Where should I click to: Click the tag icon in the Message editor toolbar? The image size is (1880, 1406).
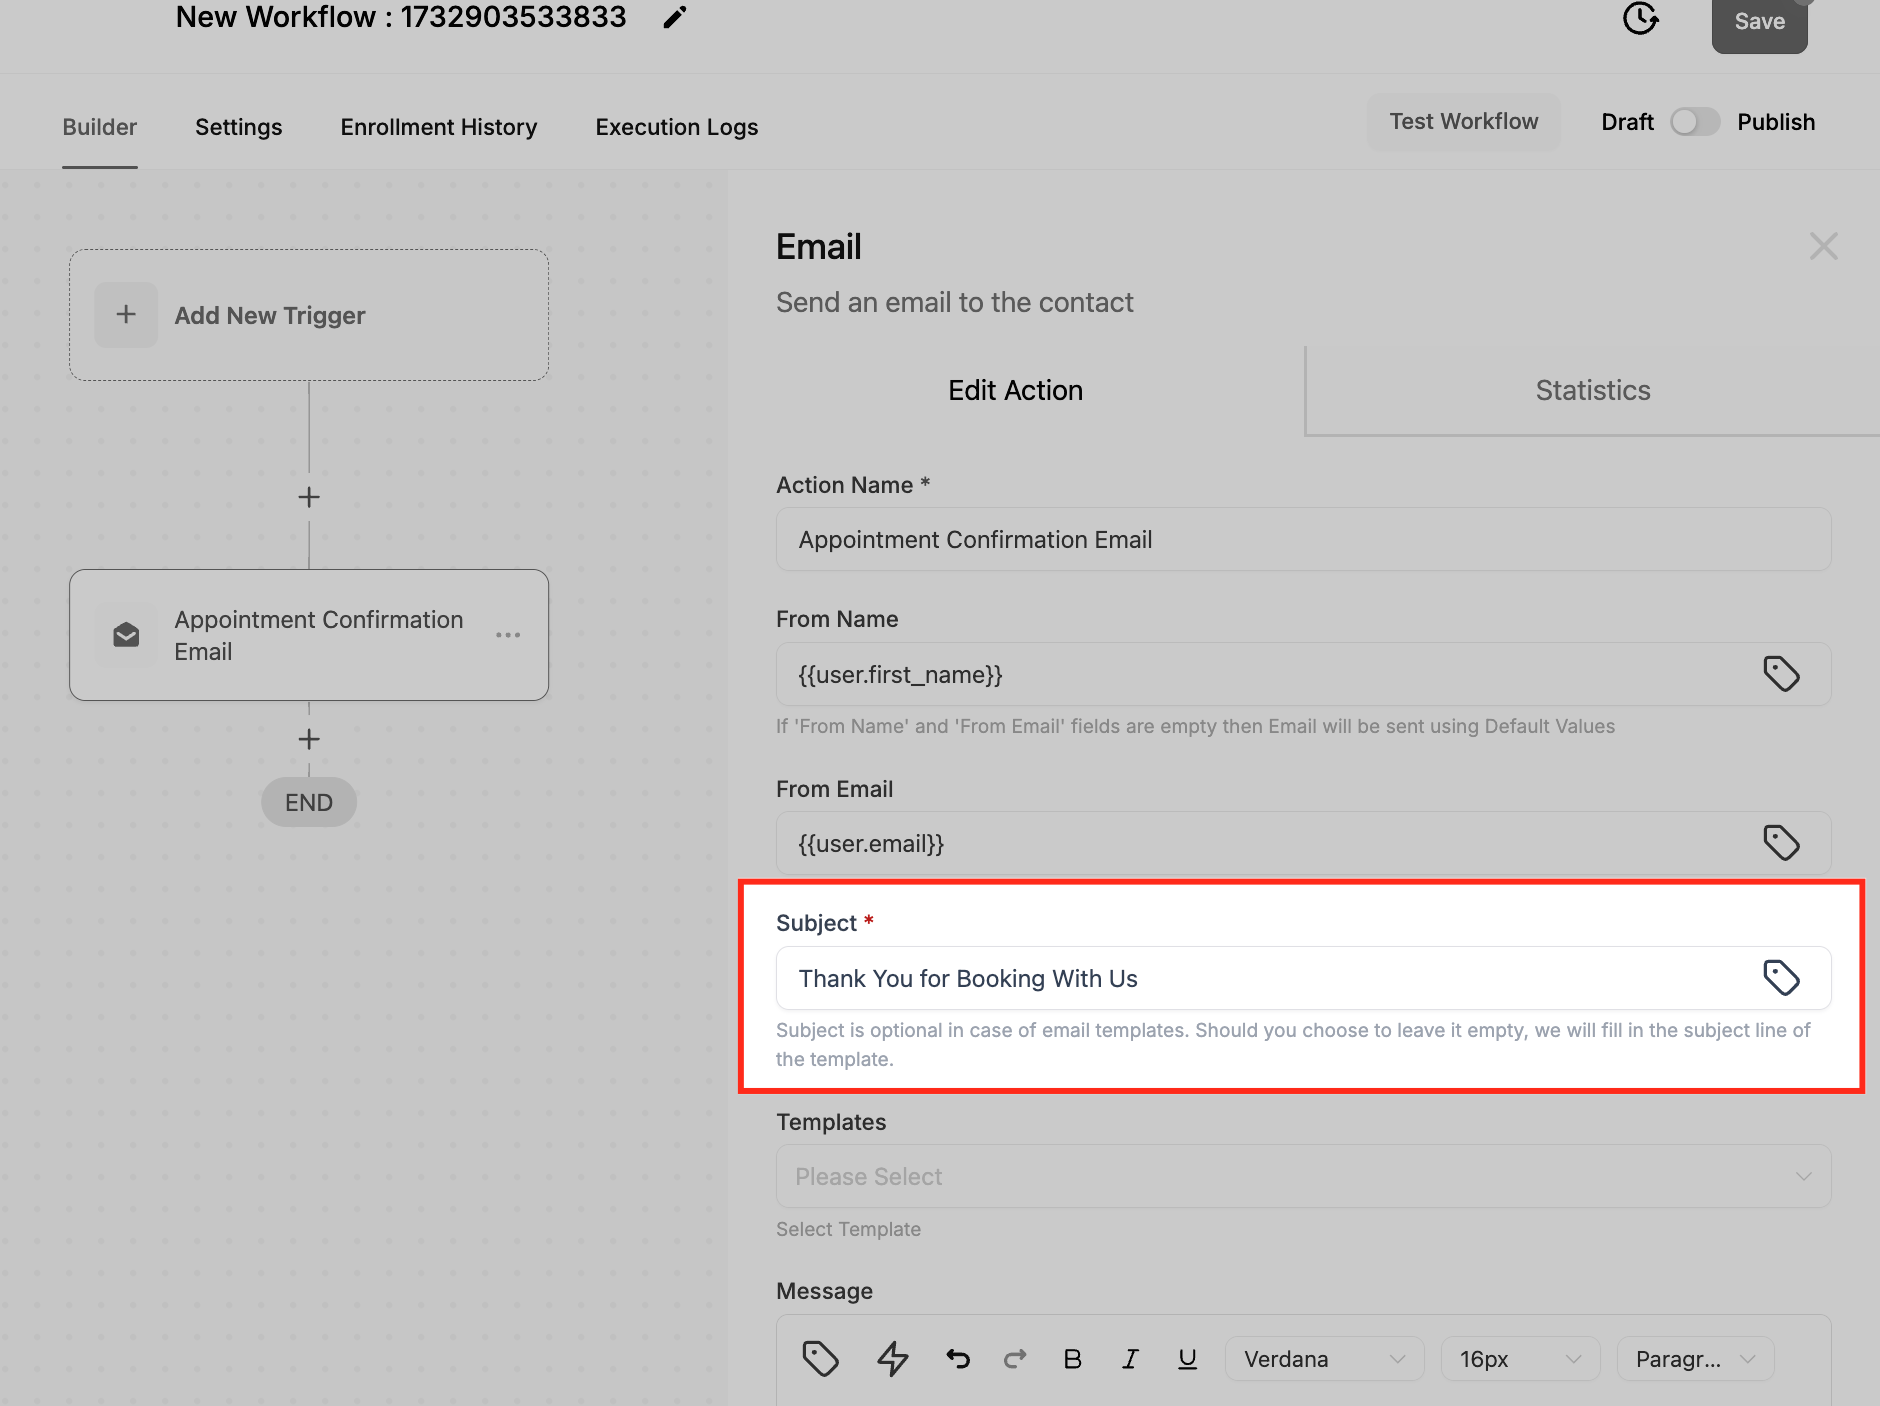click(821, 1359)
